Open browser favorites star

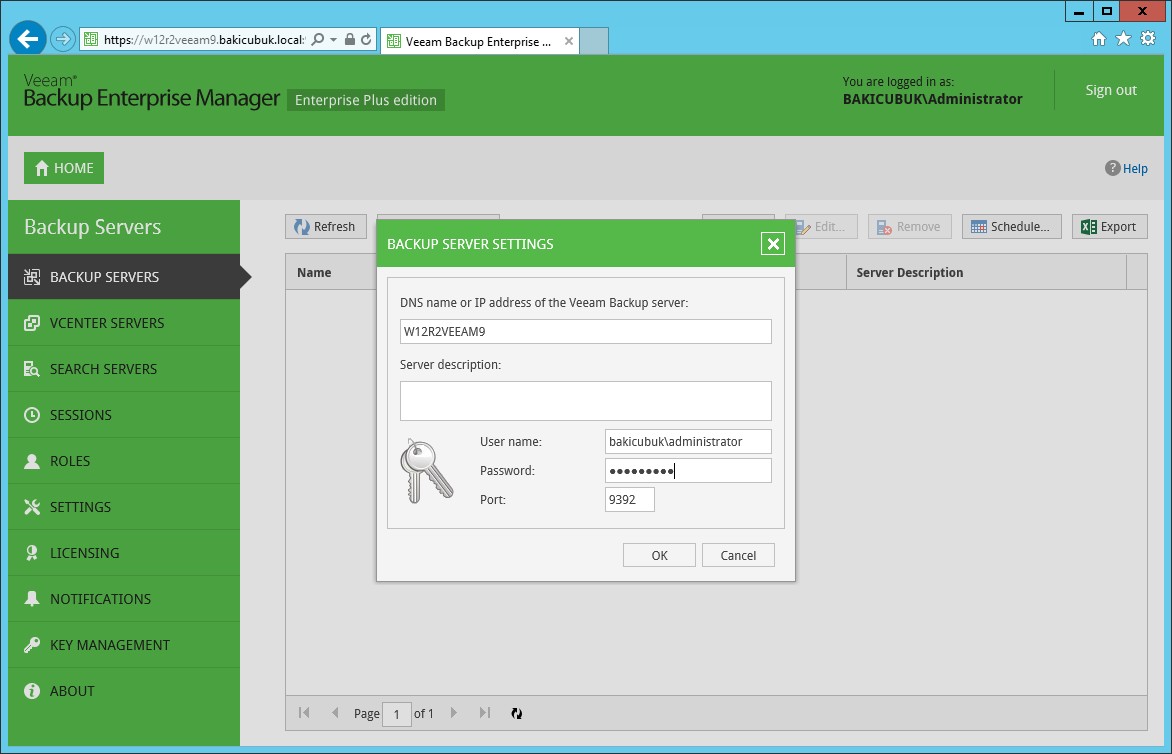[x=1123, y=39]
